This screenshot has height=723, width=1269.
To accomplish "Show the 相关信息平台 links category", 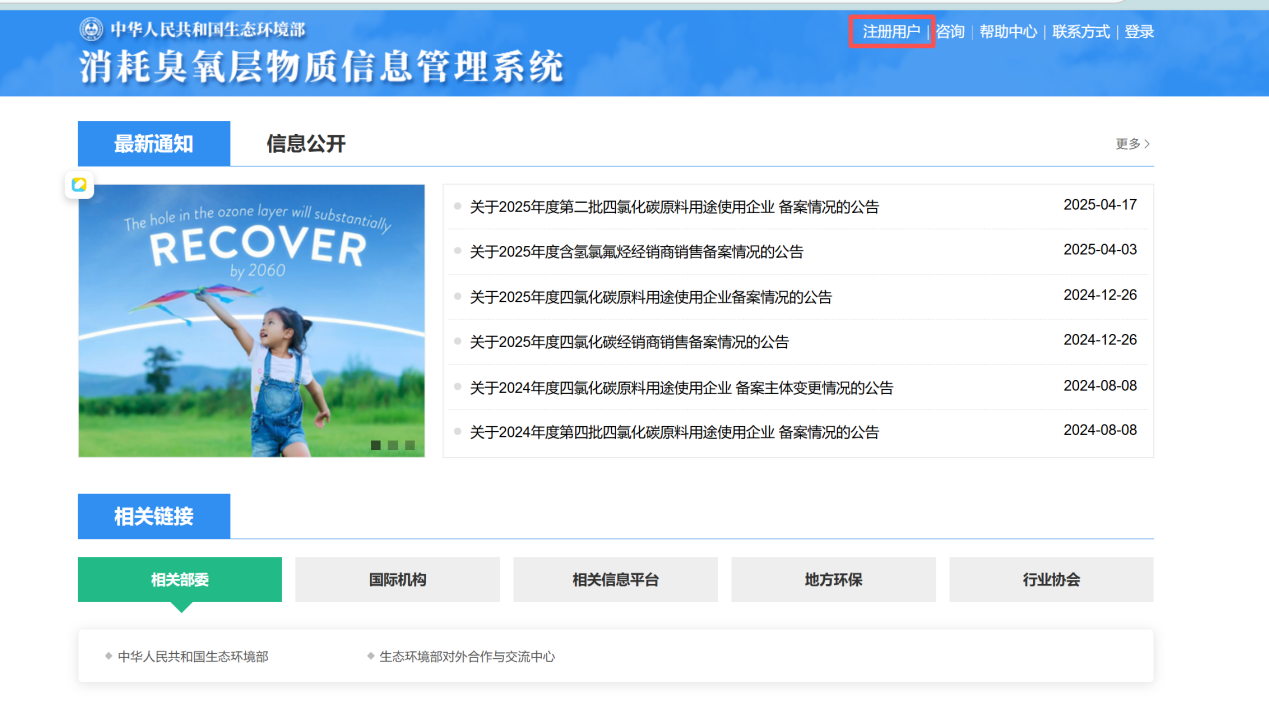I will coord(615,580).
